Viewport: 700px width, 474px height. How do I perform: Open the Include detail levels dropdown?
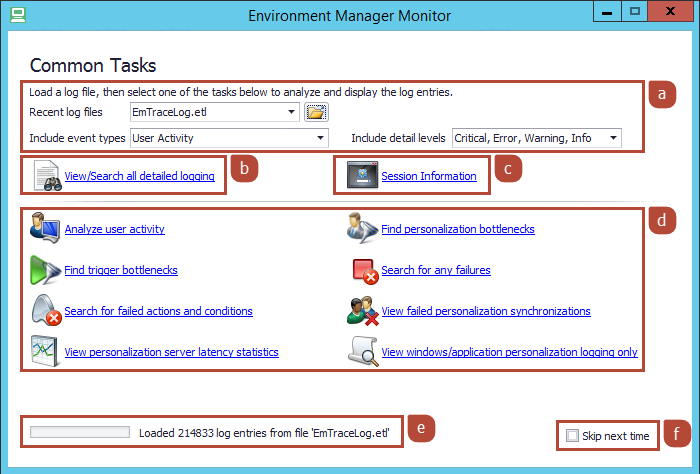[613, 138]
